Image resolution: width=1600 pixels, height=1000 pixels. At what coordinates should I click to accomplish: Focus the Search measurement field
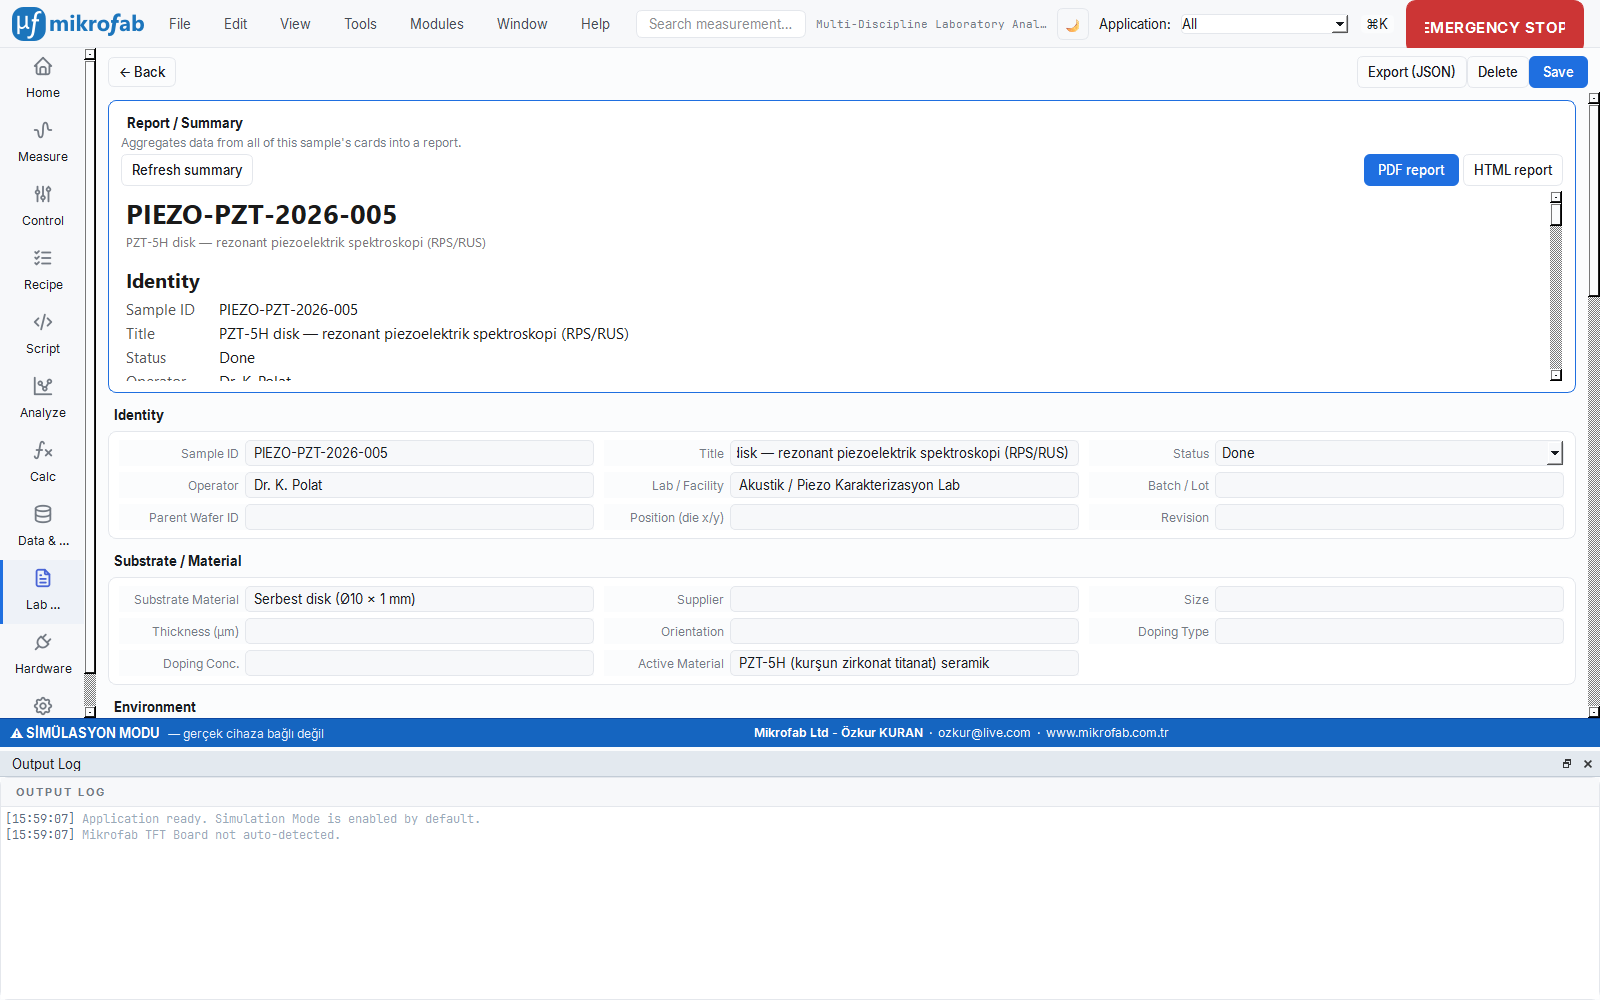pyautogui.click(x=720, y=24)
